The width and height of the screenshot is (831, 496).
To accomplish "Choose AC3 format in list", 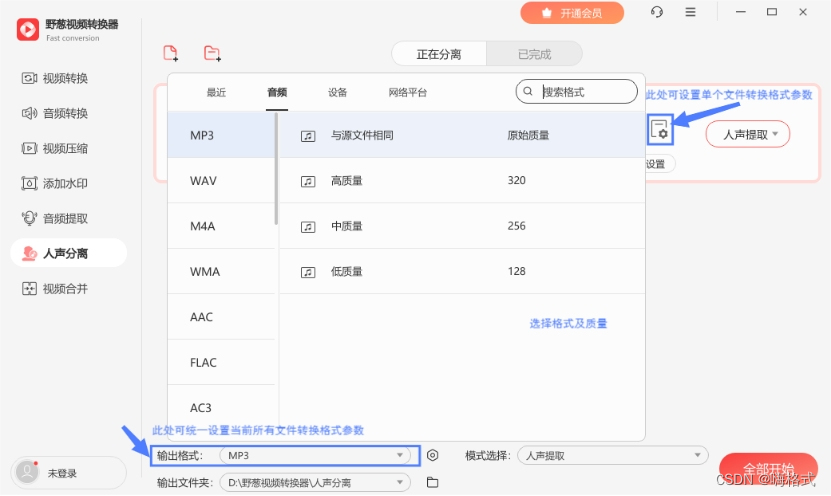I will pyautogui.click(x=221, y=408).
